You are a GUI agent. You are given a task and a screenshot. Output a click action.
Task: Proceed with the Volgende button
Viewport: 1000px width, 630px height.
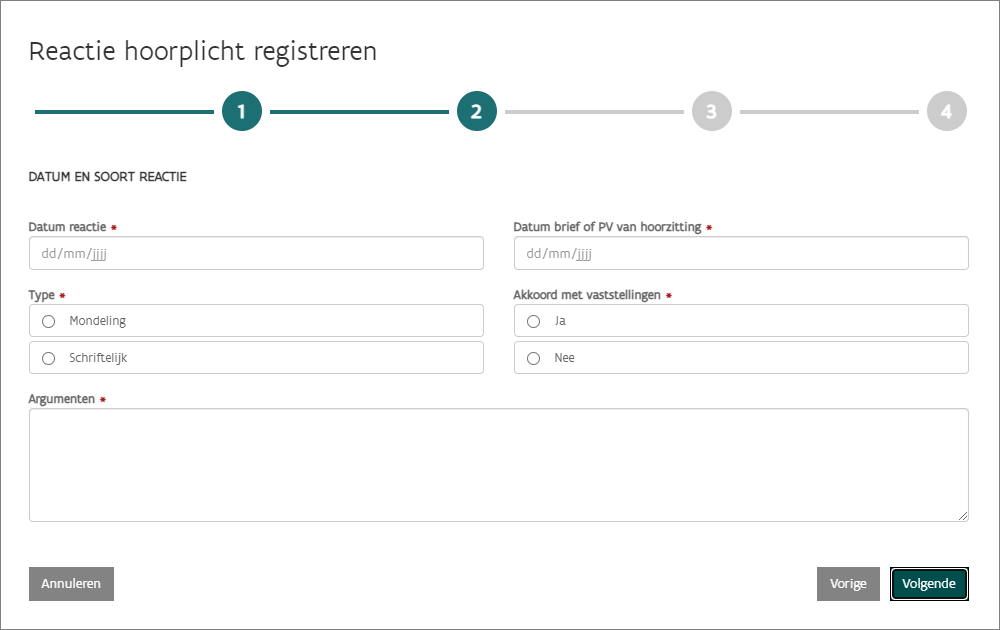[x=929, y=584]
